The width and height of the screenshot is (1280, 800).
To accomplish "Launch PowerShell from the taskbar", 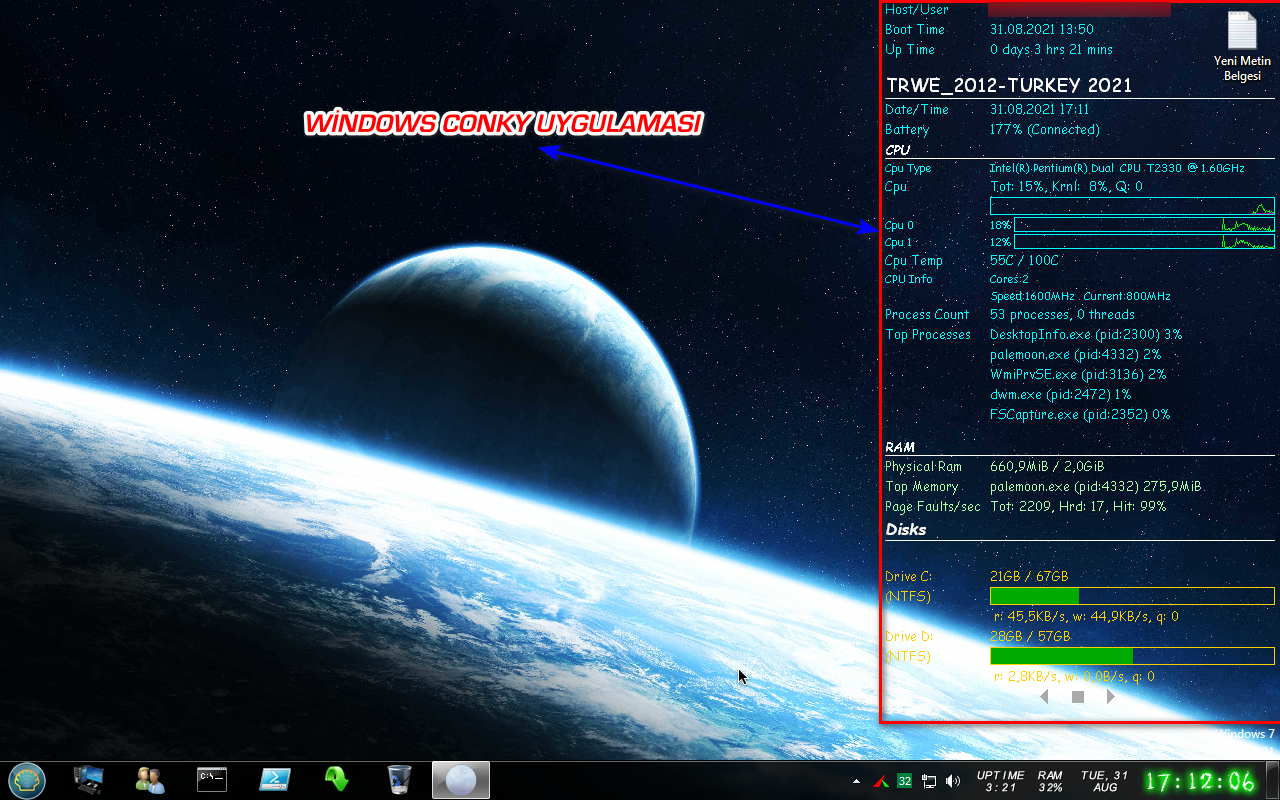I will click(274, 779).
